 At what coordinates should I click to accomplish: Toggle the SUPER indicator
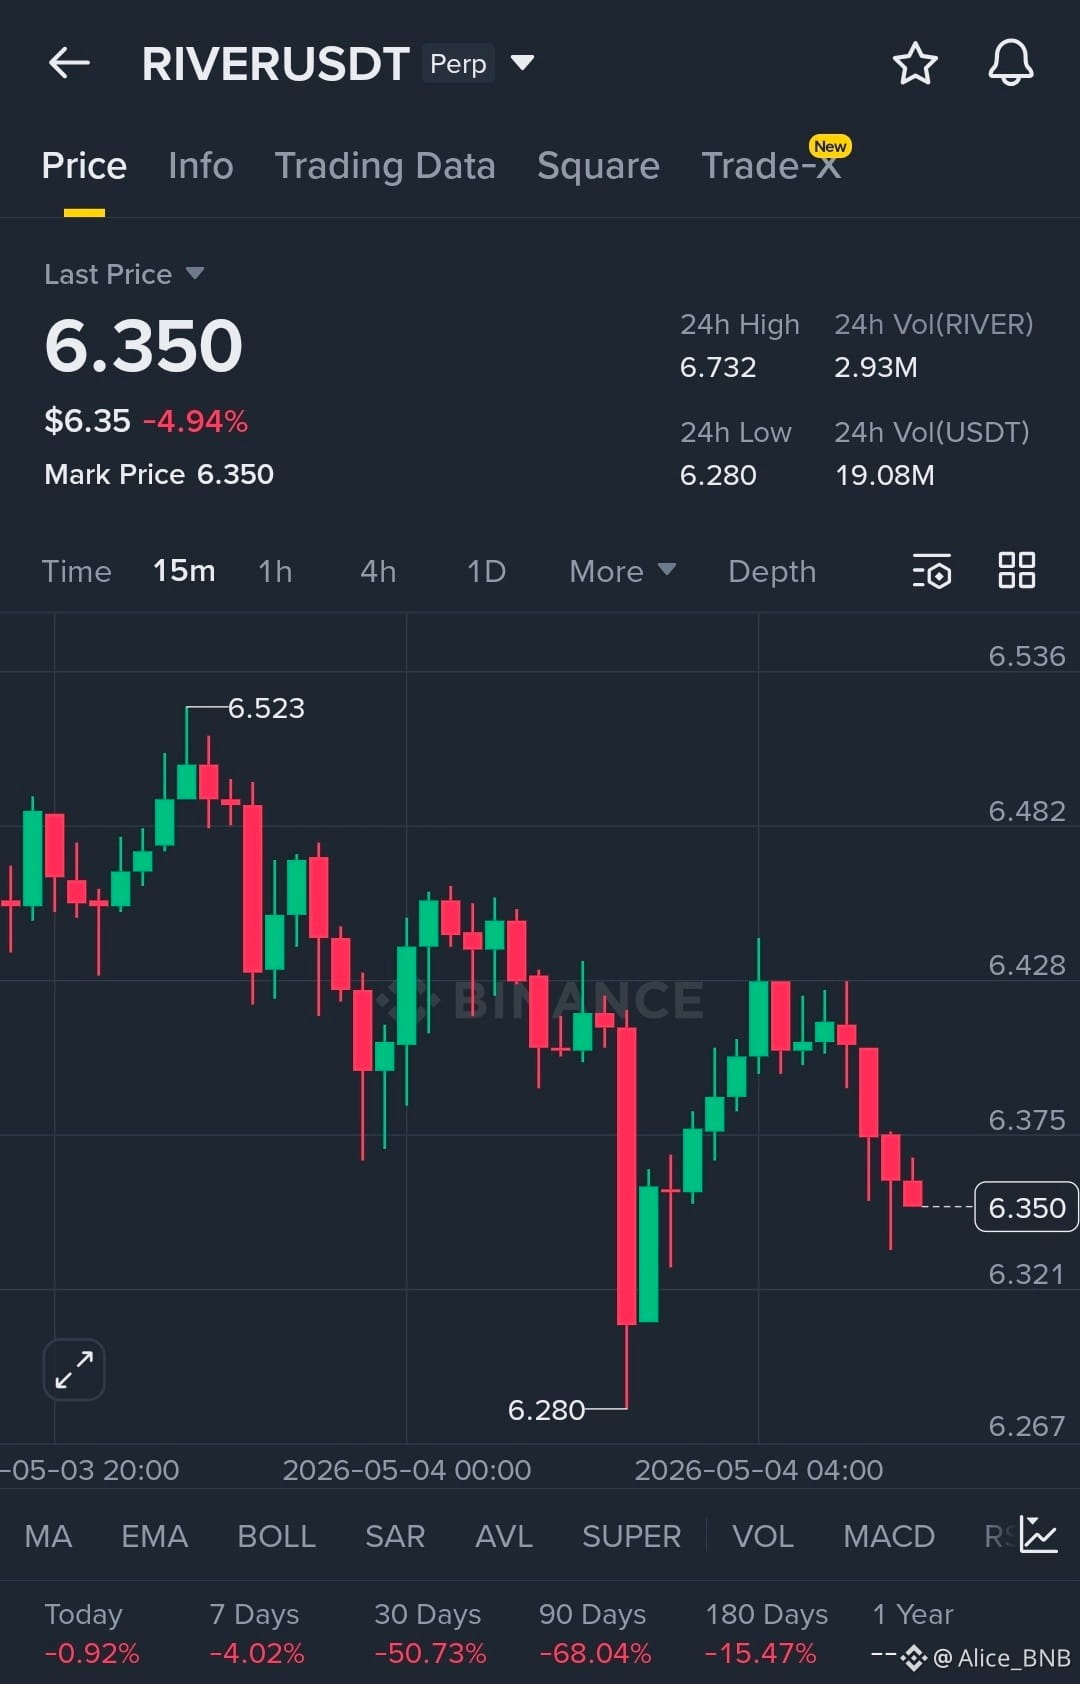(x=631, y=1536)
